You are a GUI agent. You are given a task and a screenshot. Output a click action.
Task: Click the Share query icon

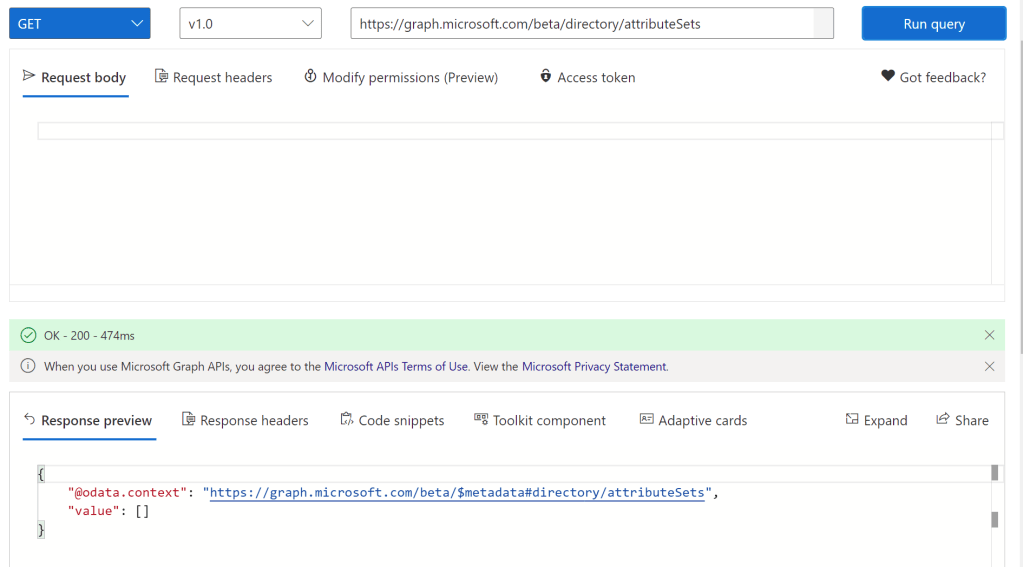click(x=942, y=420)
